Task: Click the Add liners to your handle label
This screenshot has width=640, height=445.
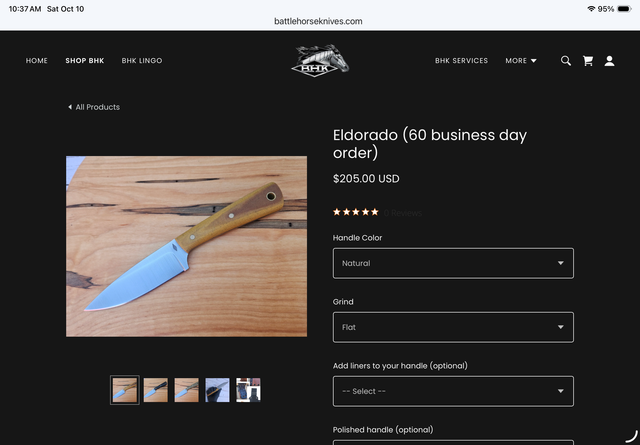Action: point(400,366)
